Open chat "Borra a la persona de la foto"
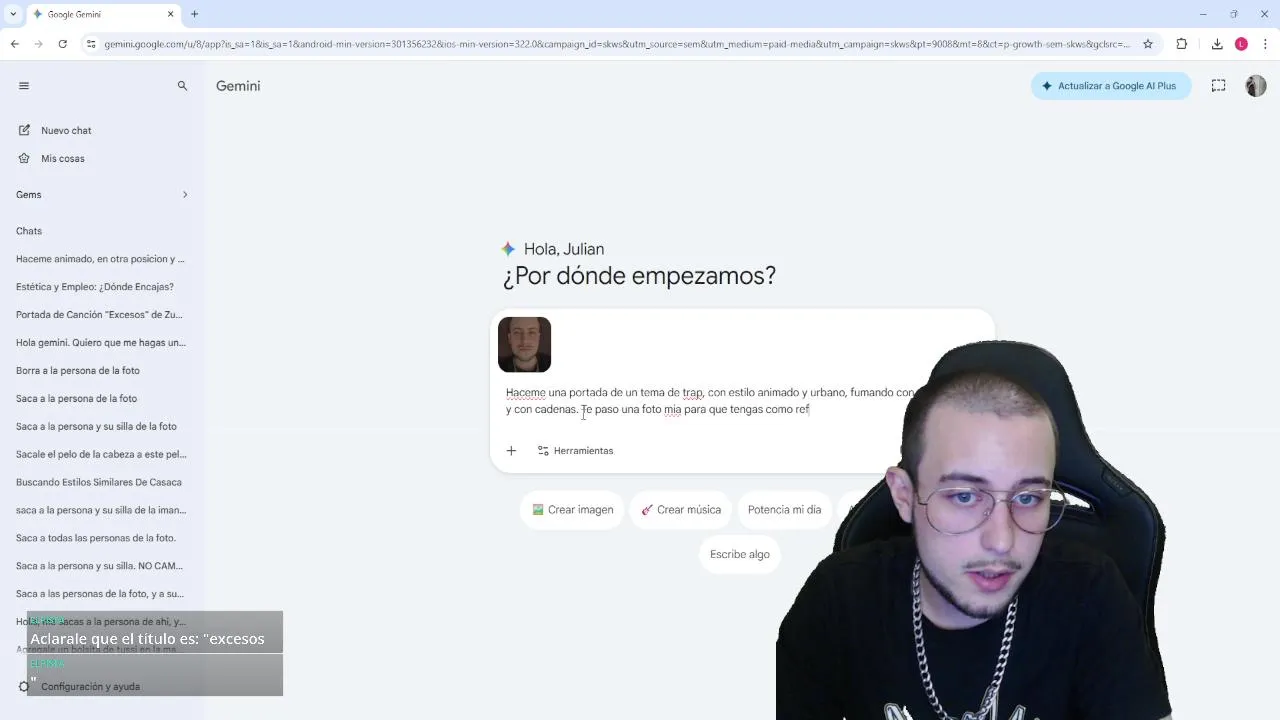 (x=78, y=371)
